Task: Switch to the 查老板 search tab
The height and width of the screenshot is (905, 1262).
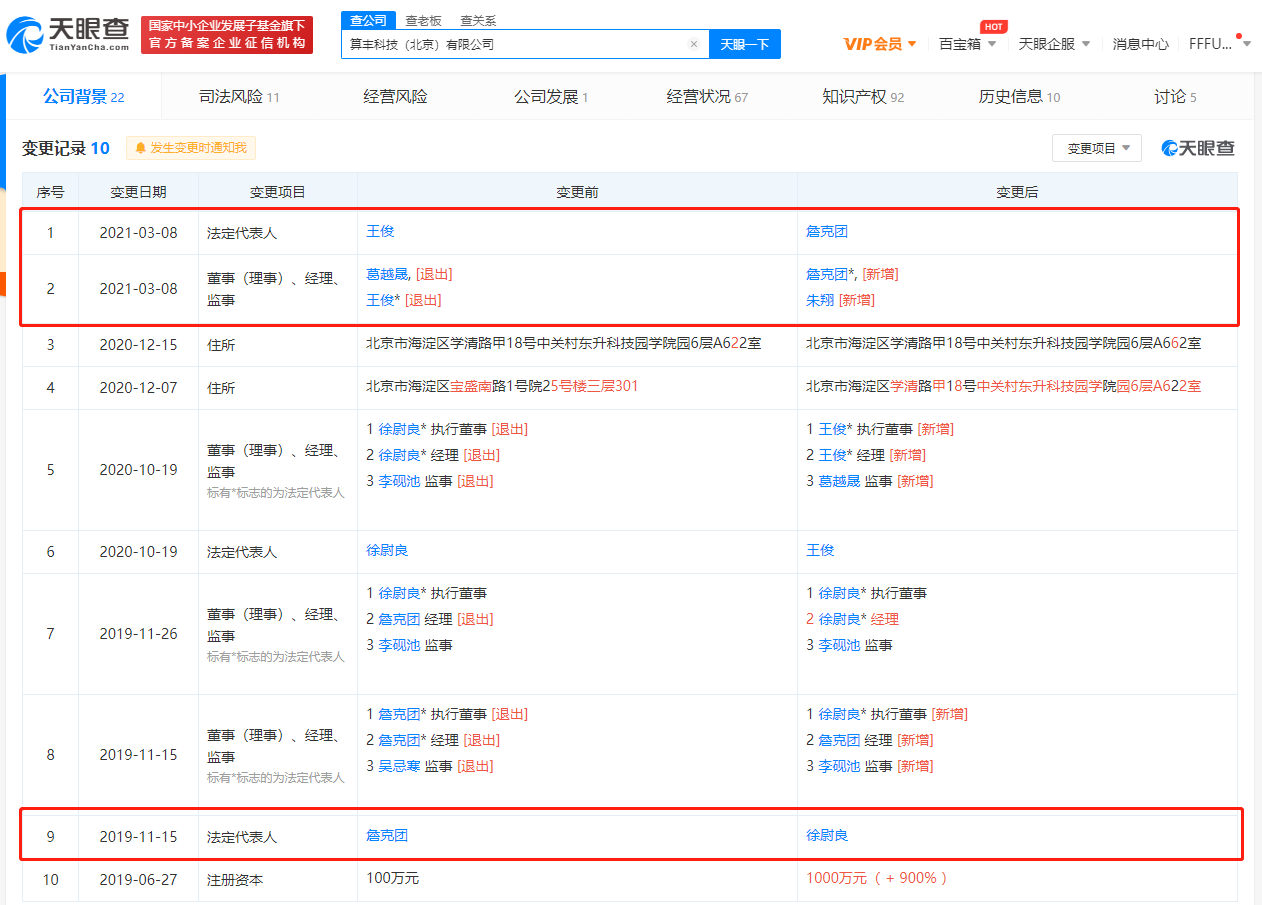Action: coord(421,19)
